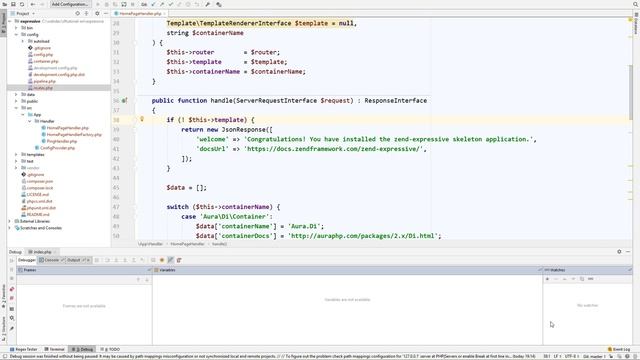Click the handle() breadcrumb
Screen dimensions: 640x360
219,244
